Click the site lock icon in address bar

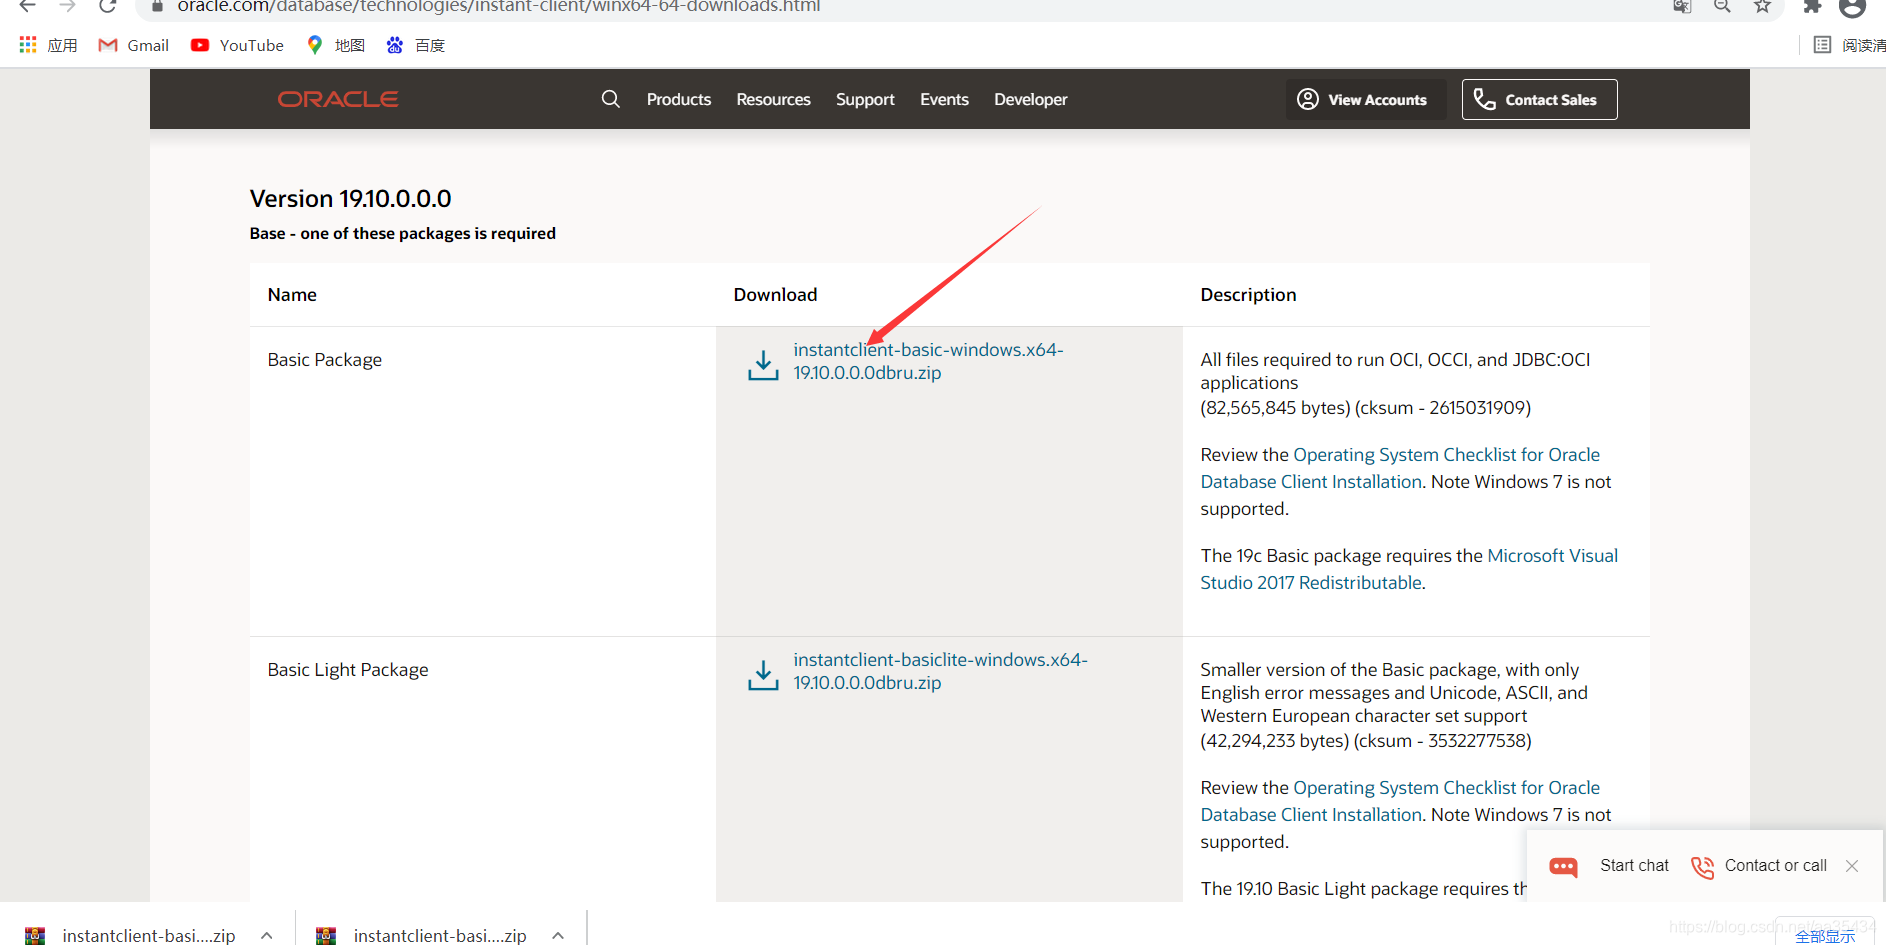click(157, 6)
